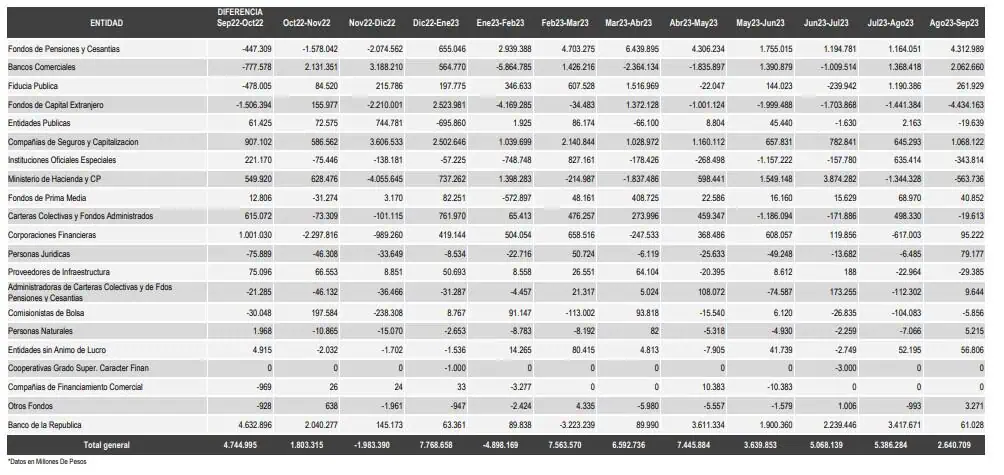Select the 4.744.995 total value cell
The height and width of the screenshot is (475, 1004).
pos(239,445)
